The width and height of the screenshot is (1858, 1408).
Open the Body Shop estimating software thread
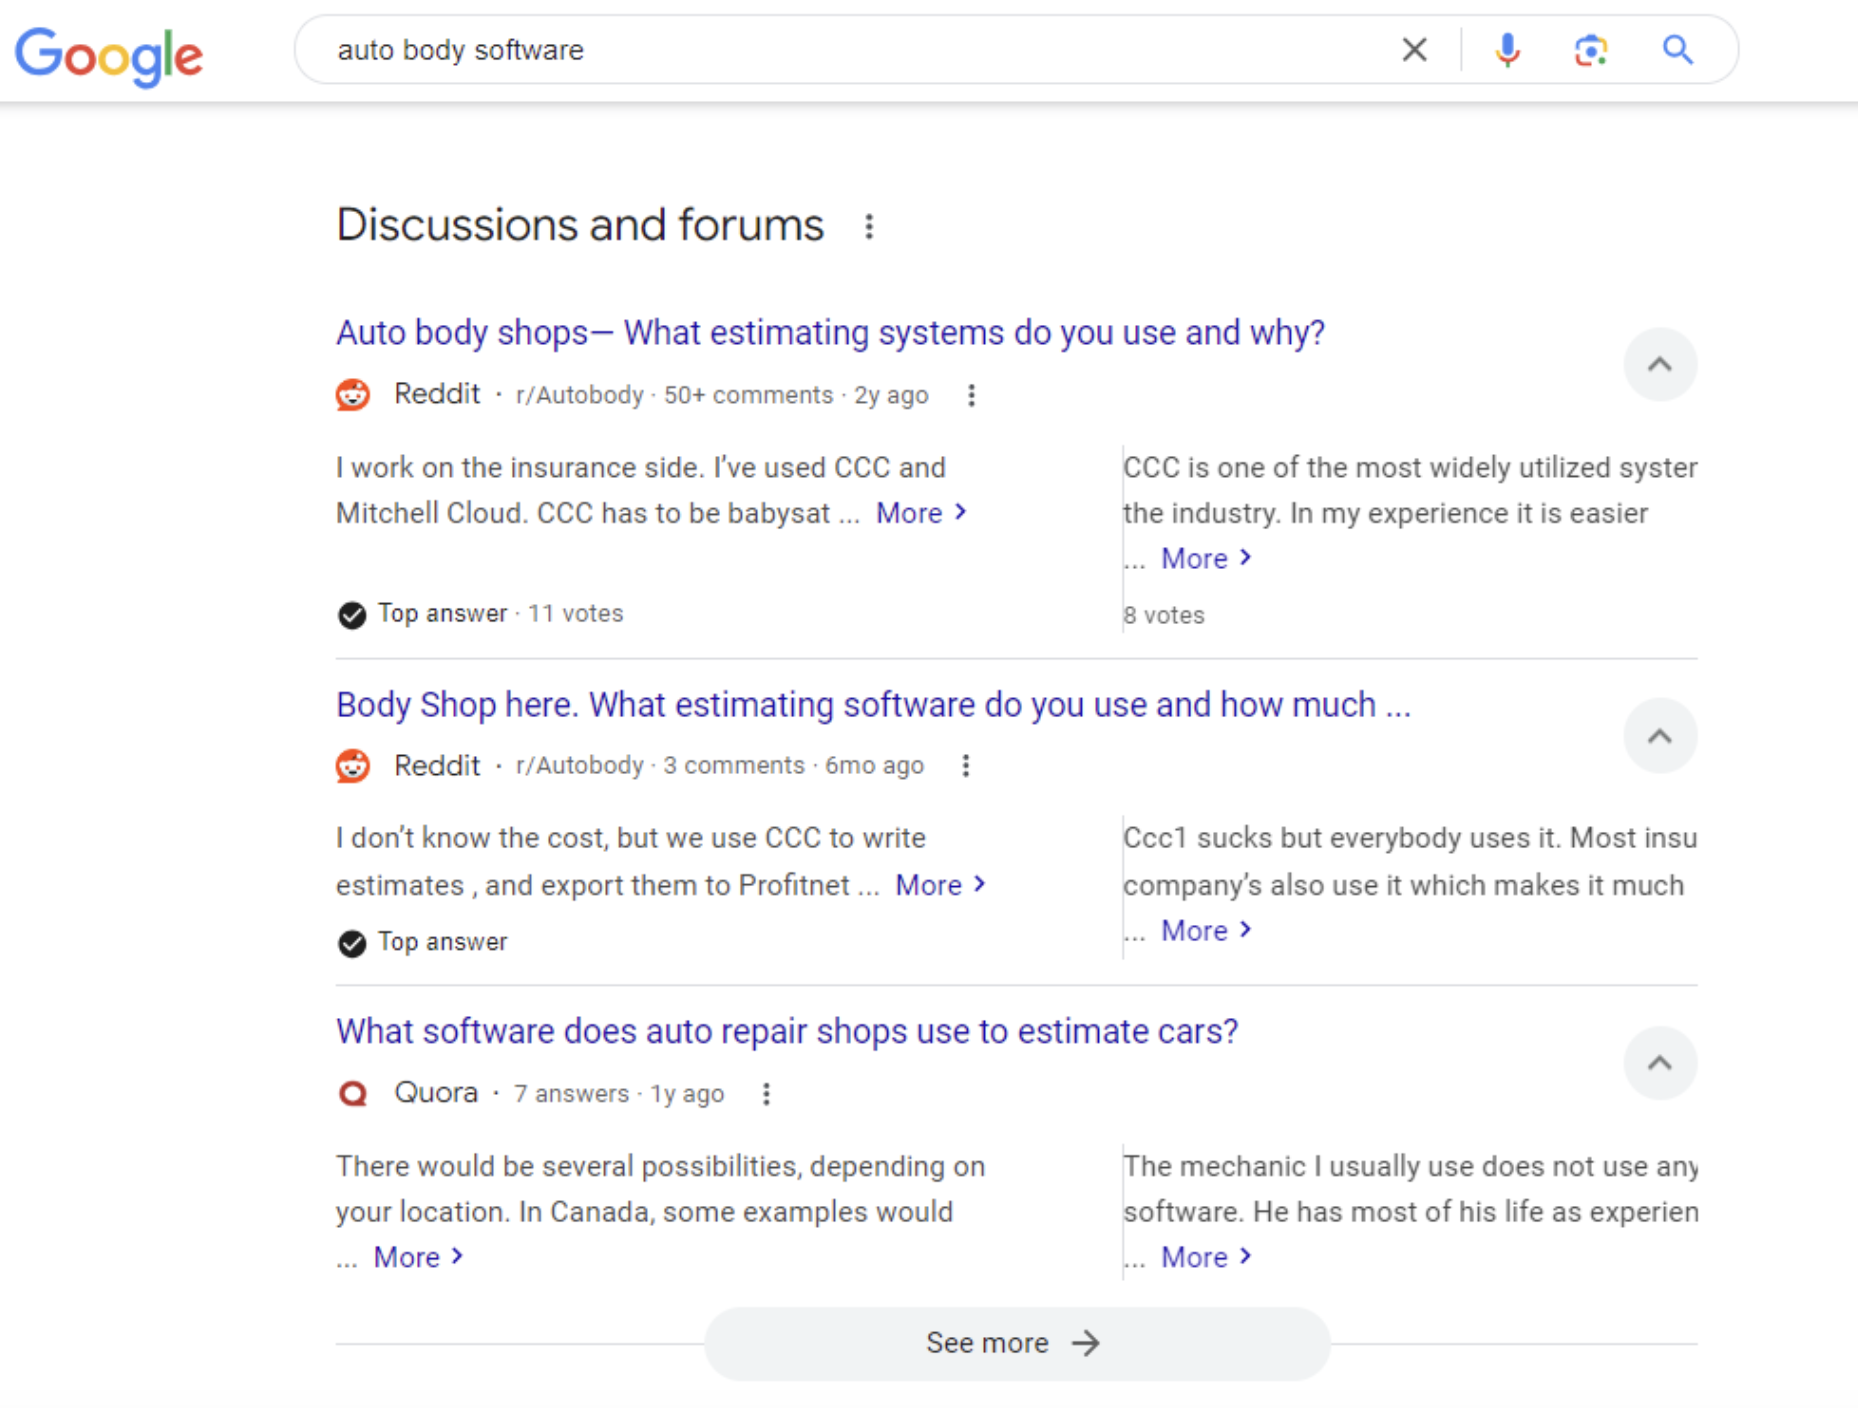(x=872, y=704)
